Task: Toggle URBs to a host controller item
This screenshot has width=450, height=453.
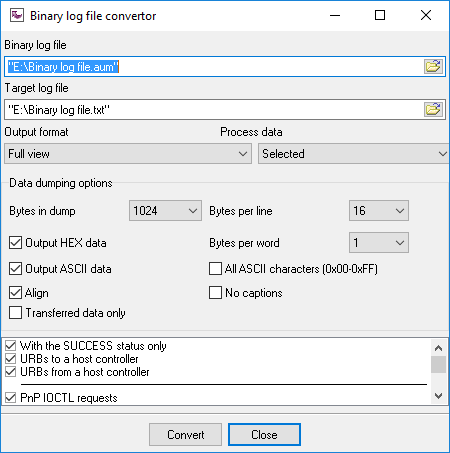Action: [11, 359]
